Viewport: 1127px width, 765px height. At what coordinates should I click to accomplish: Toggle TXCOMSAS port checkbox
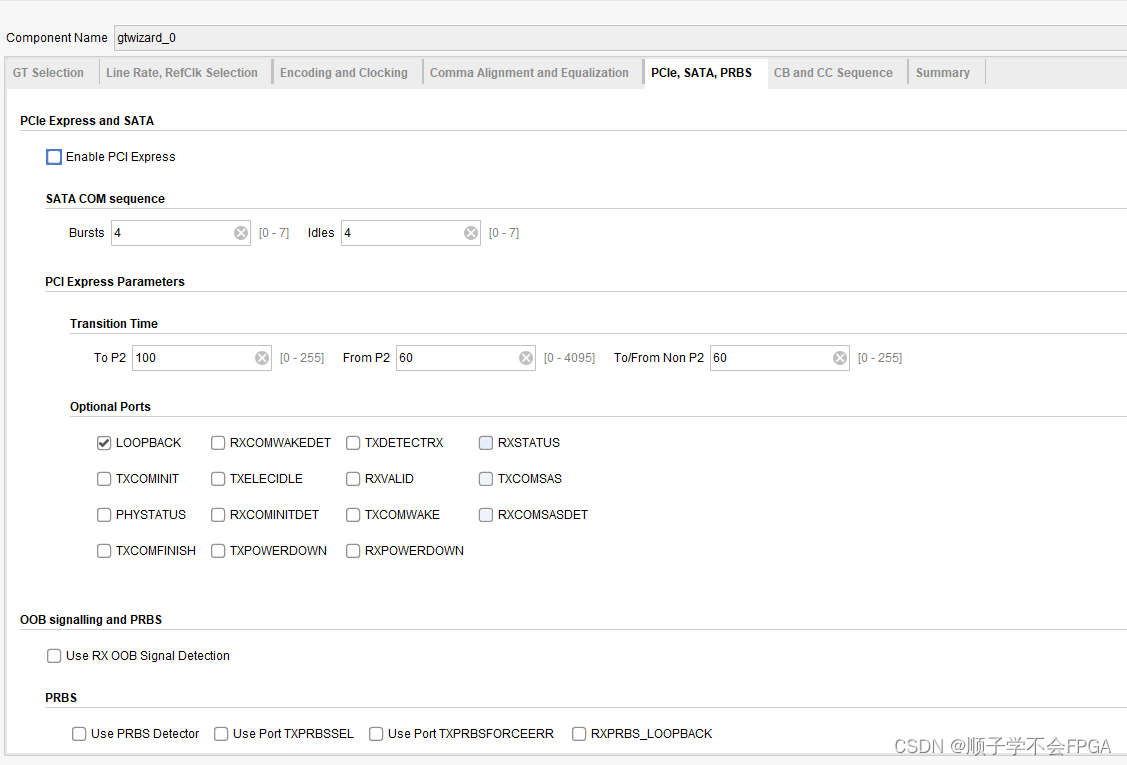pyautogui.click(x=486, y=479)
